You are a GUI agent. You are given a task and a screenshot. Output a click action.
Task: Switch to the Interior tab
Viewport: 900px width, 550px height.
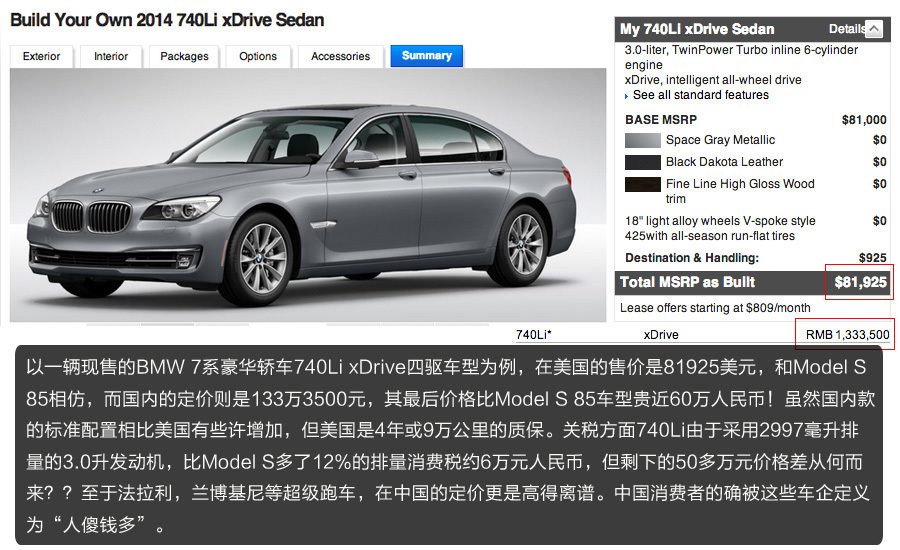pos(111,56)
